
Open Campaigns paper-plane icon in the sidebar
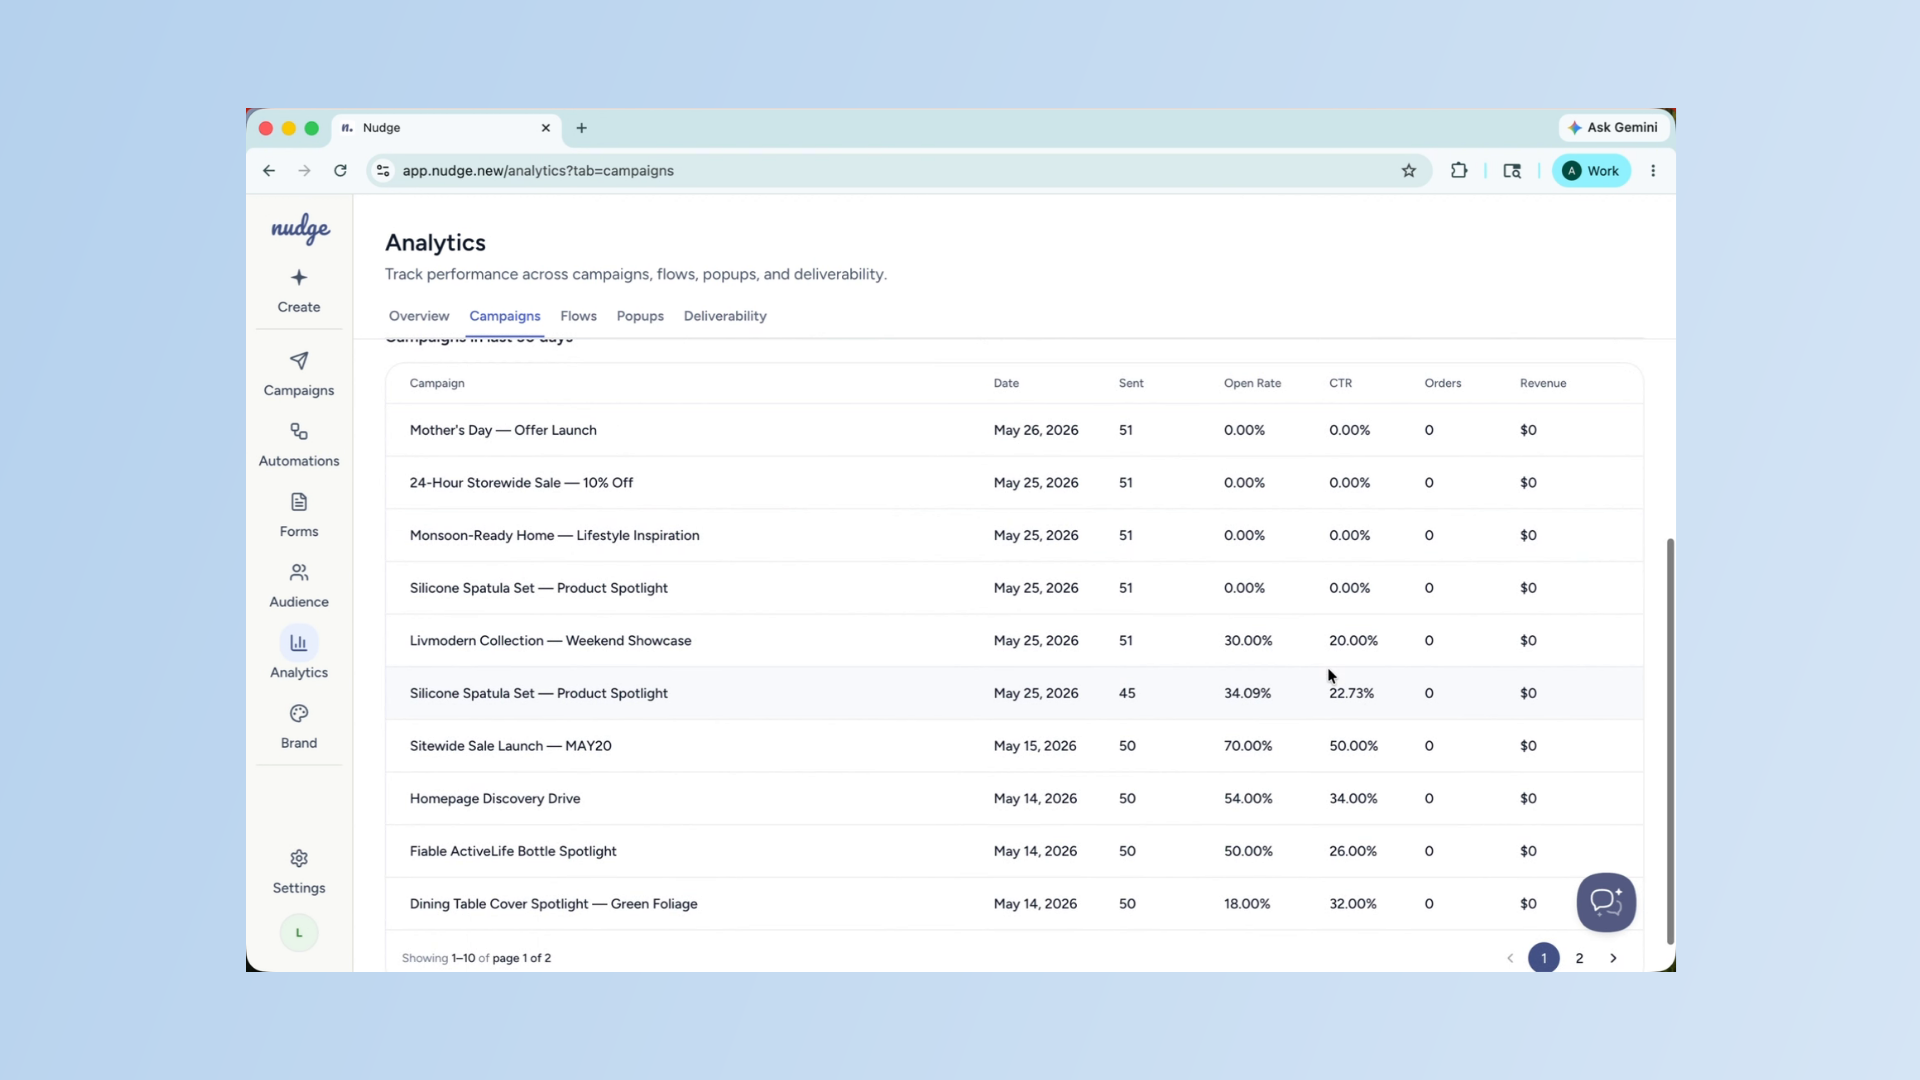click(299, 361)
